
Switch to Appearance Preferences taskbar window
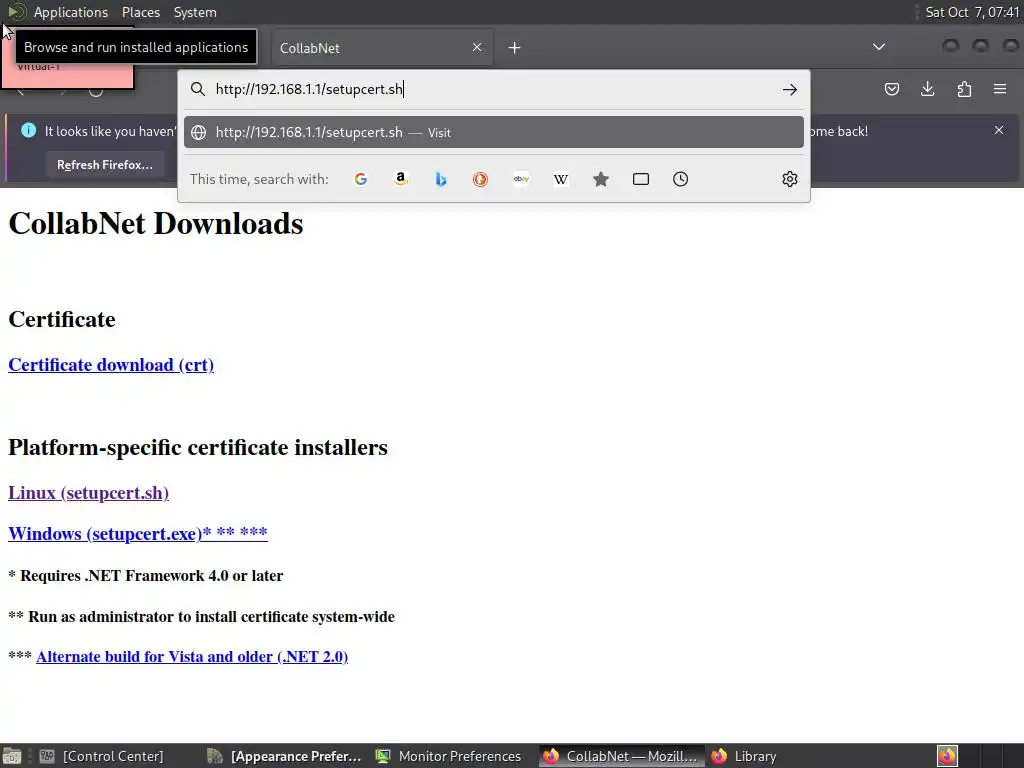click(x=284, y=756)
